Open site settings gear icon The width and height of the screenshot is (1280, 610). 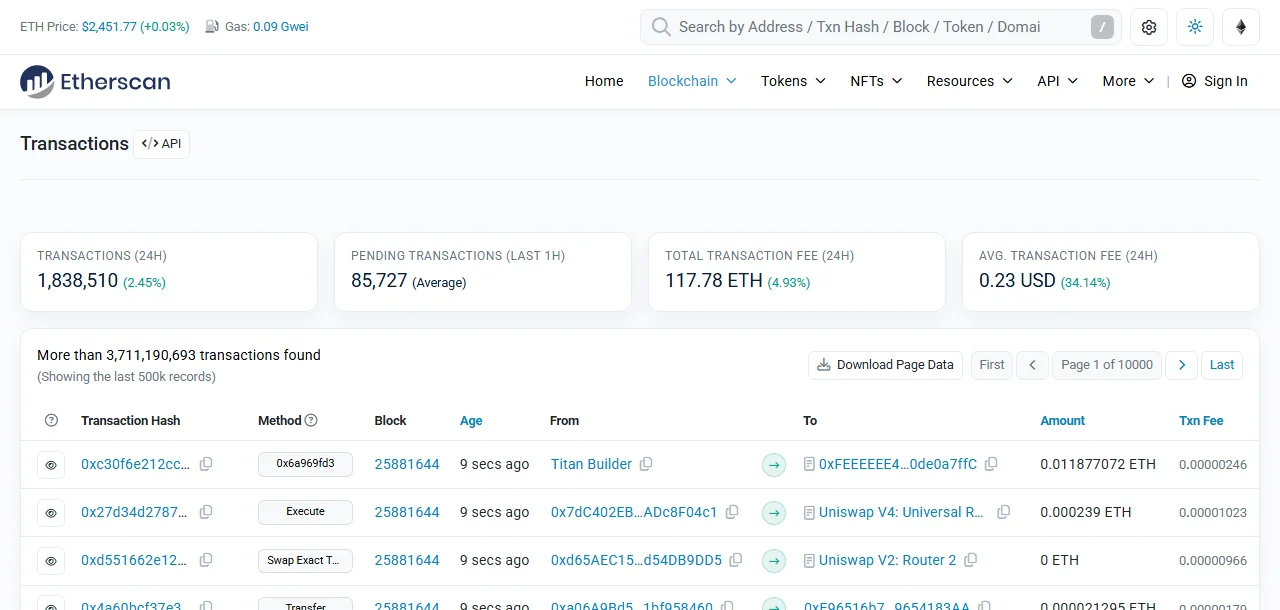(1149, 27)
